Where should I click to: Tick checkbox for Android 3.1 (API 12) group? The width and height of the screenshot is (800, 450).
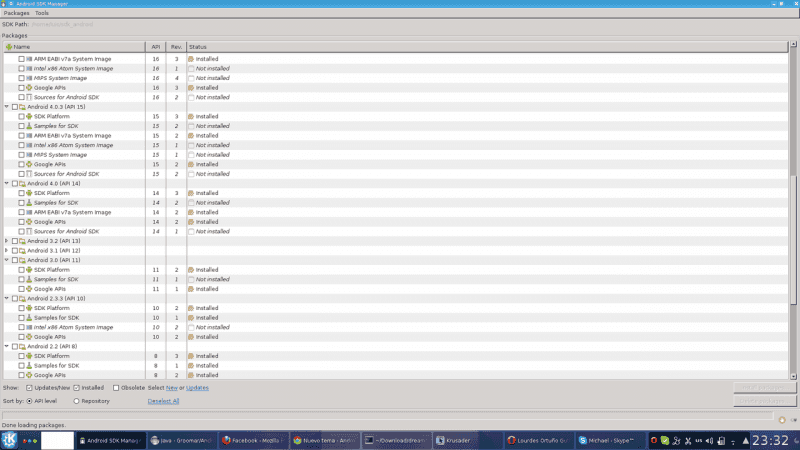click(x=15, y=251)
